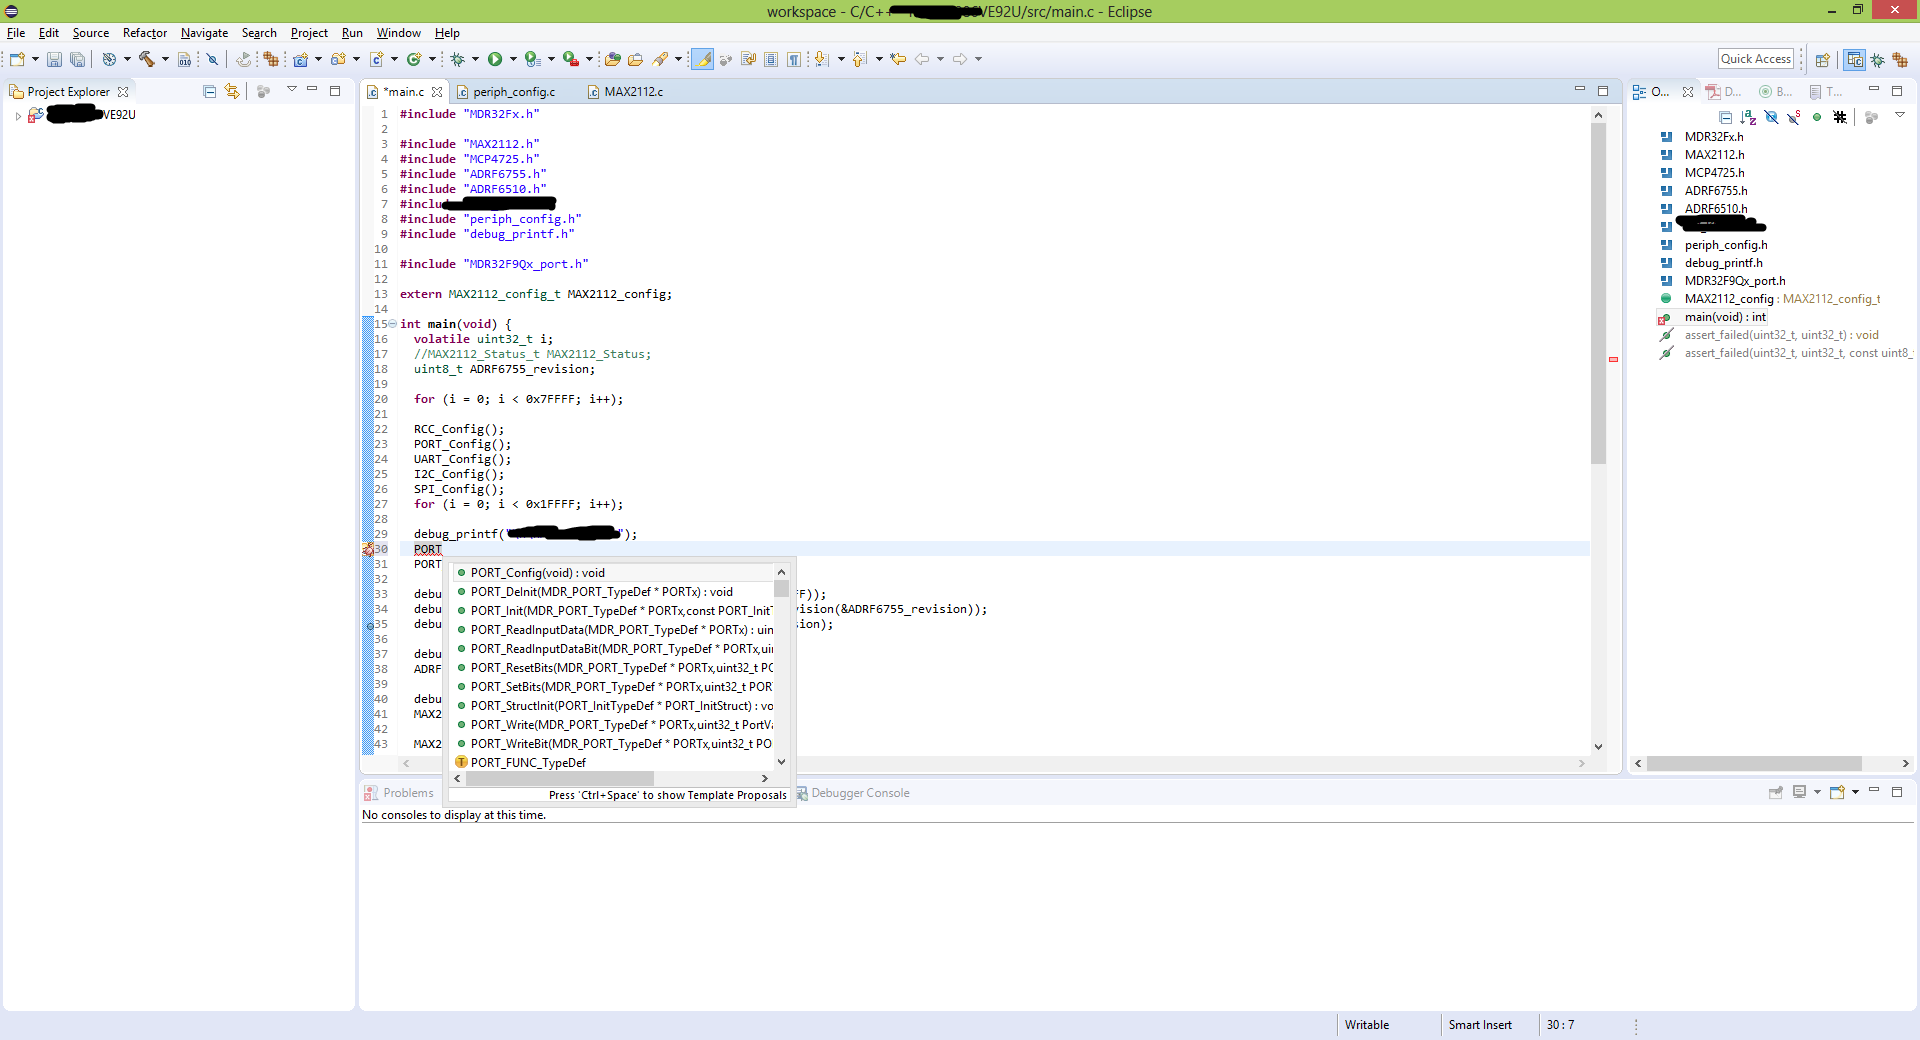Click Collapse All in Project Explorer
1920x1040 pixels.
[209, 91]
